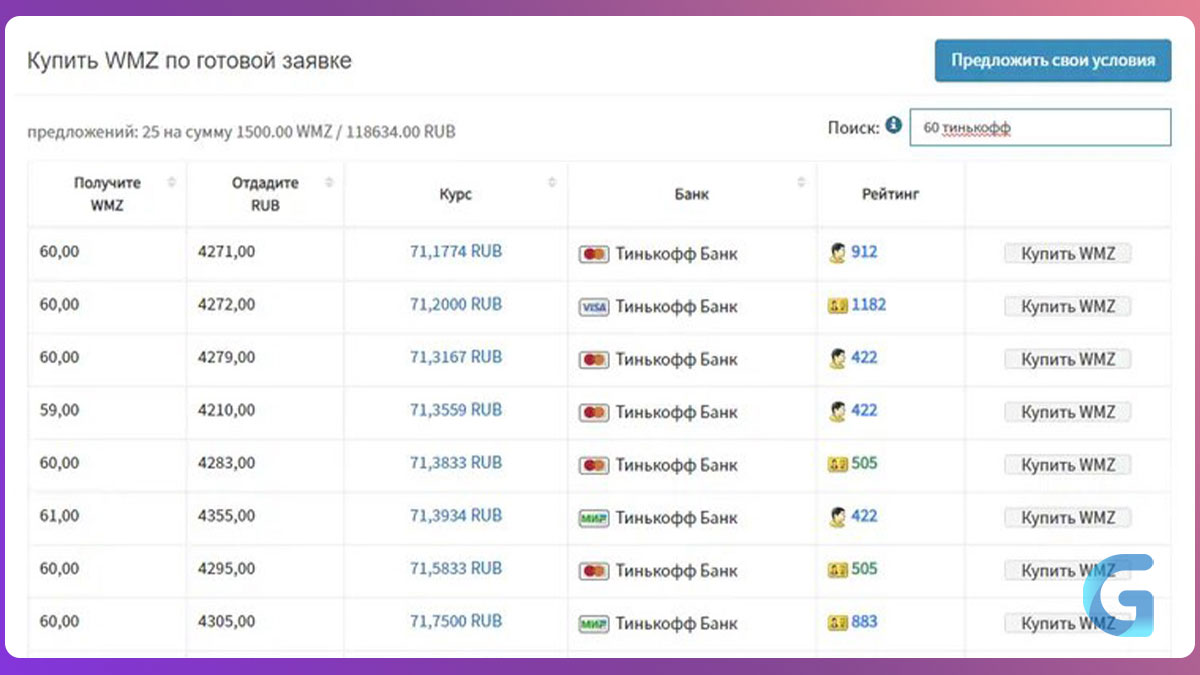Click Купить WMZ for rate 71,7500 RUB
This screenshot has width=1200, height=675.
point(1067,623)
